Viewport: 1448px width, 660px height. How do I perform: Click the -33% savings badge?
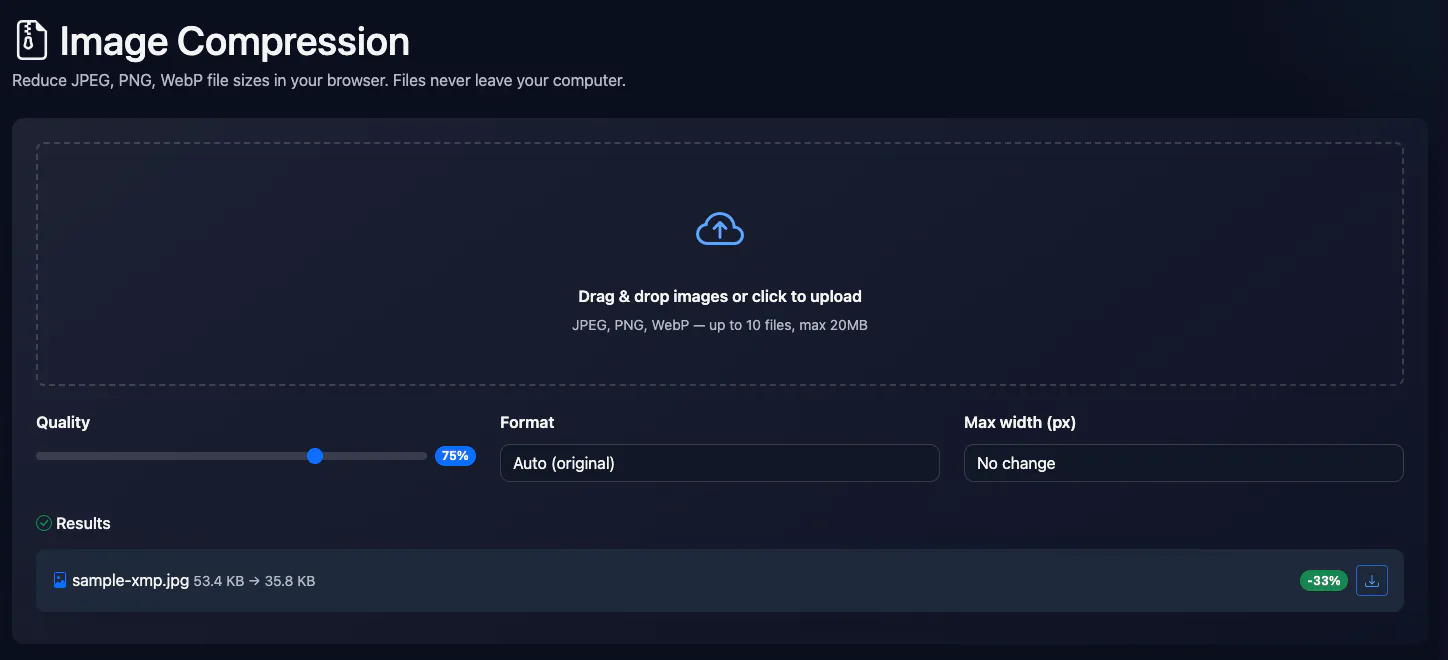coord(1324,580)
